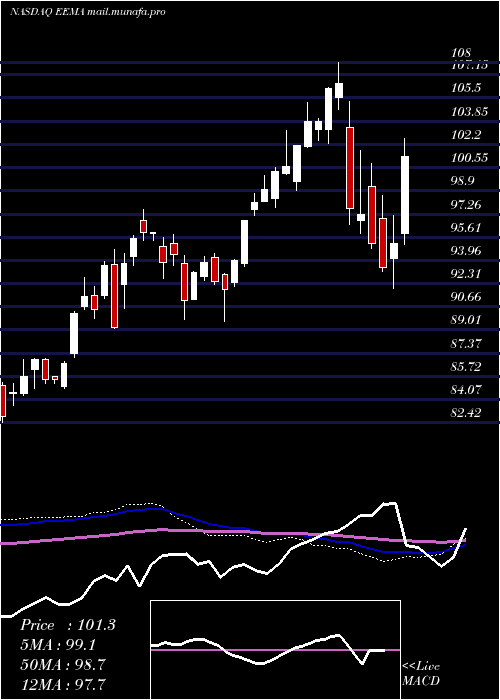Click the NASDAQ EEMA mail.munafa.pro title text
This screenshot has width=500, height=700.
point(88,12)
